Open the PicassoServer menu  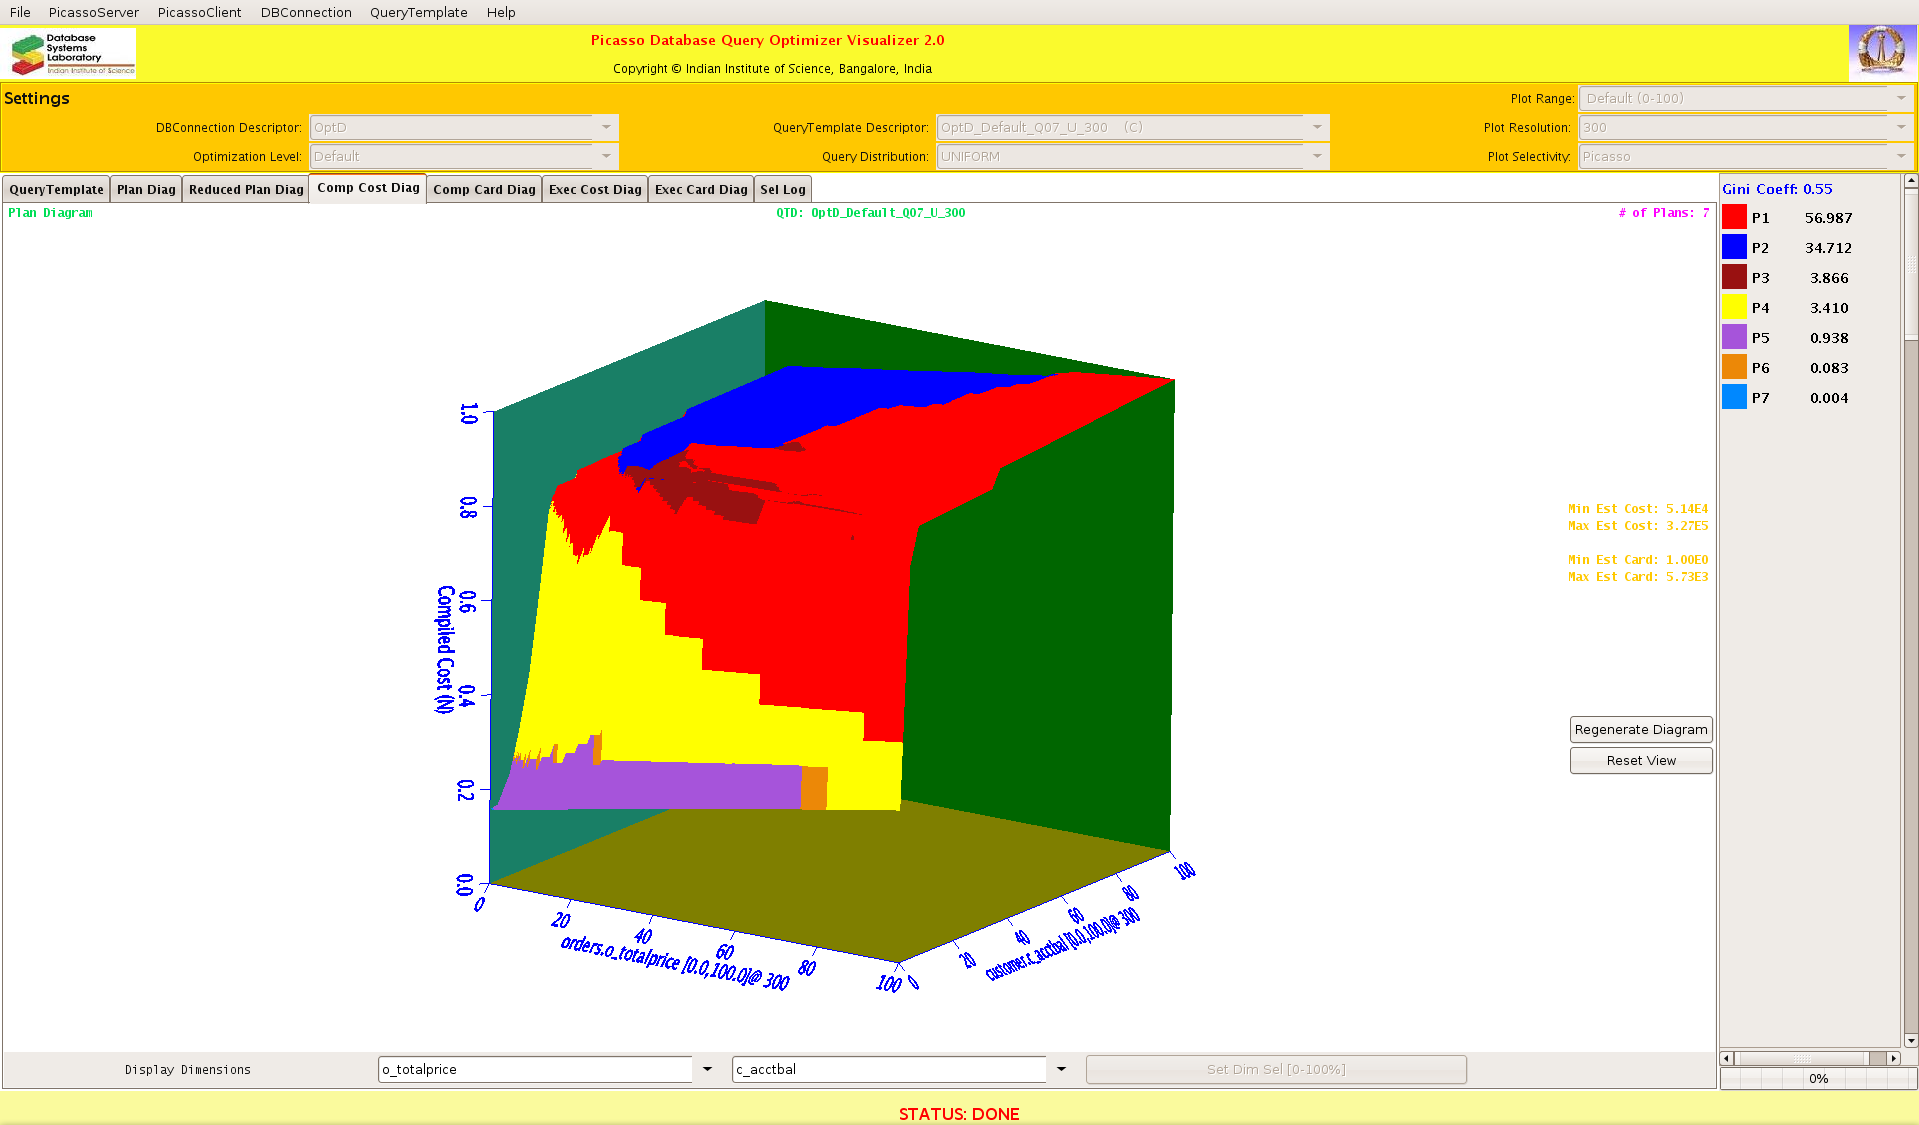click(x=94, y=12)
